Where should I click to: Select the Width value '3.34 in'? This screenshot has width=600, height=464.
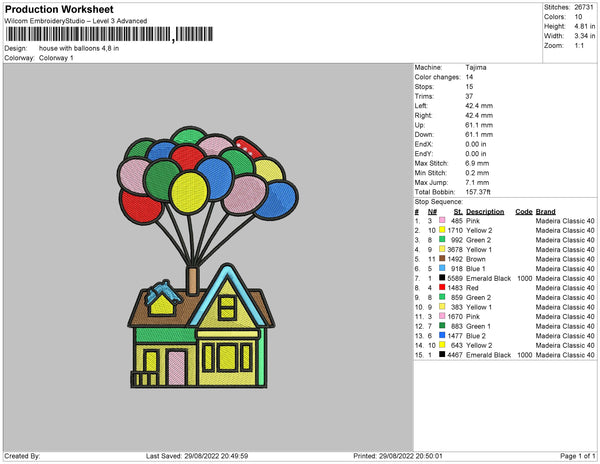click(585, 36)
